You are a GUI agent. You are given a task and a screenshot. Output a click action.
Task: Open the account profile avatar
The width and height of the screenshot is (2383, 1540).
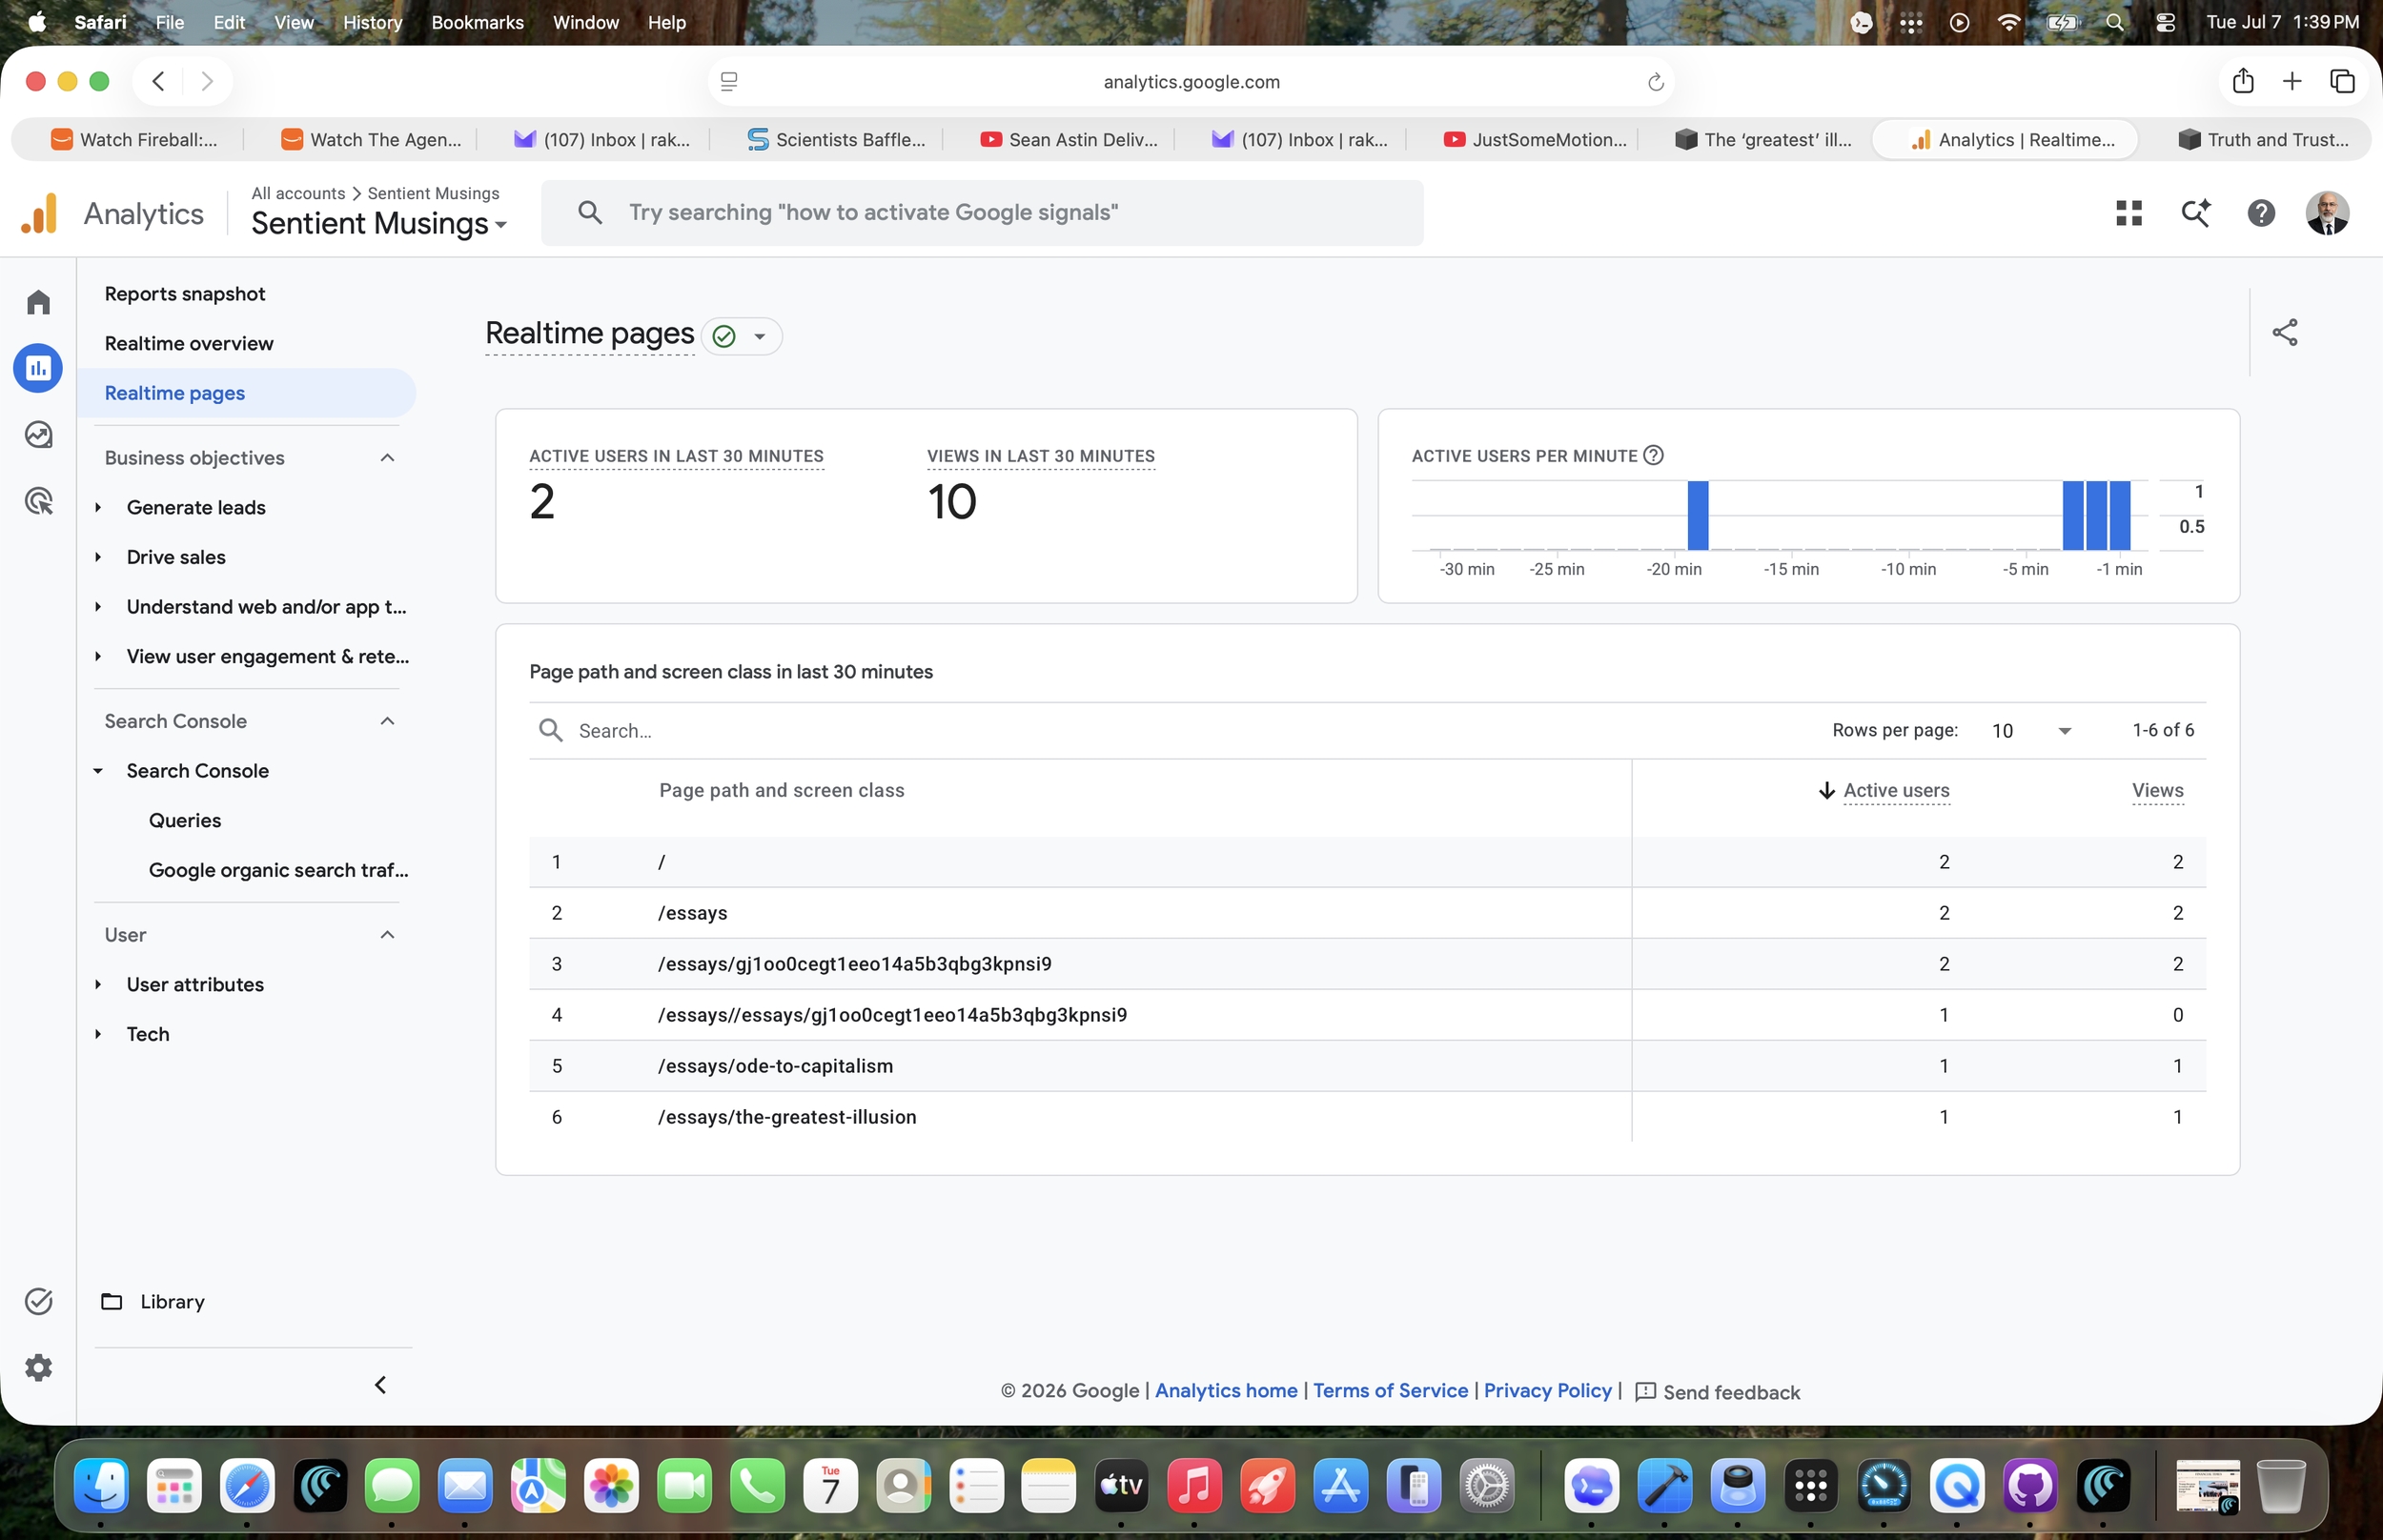[2327, 213]
